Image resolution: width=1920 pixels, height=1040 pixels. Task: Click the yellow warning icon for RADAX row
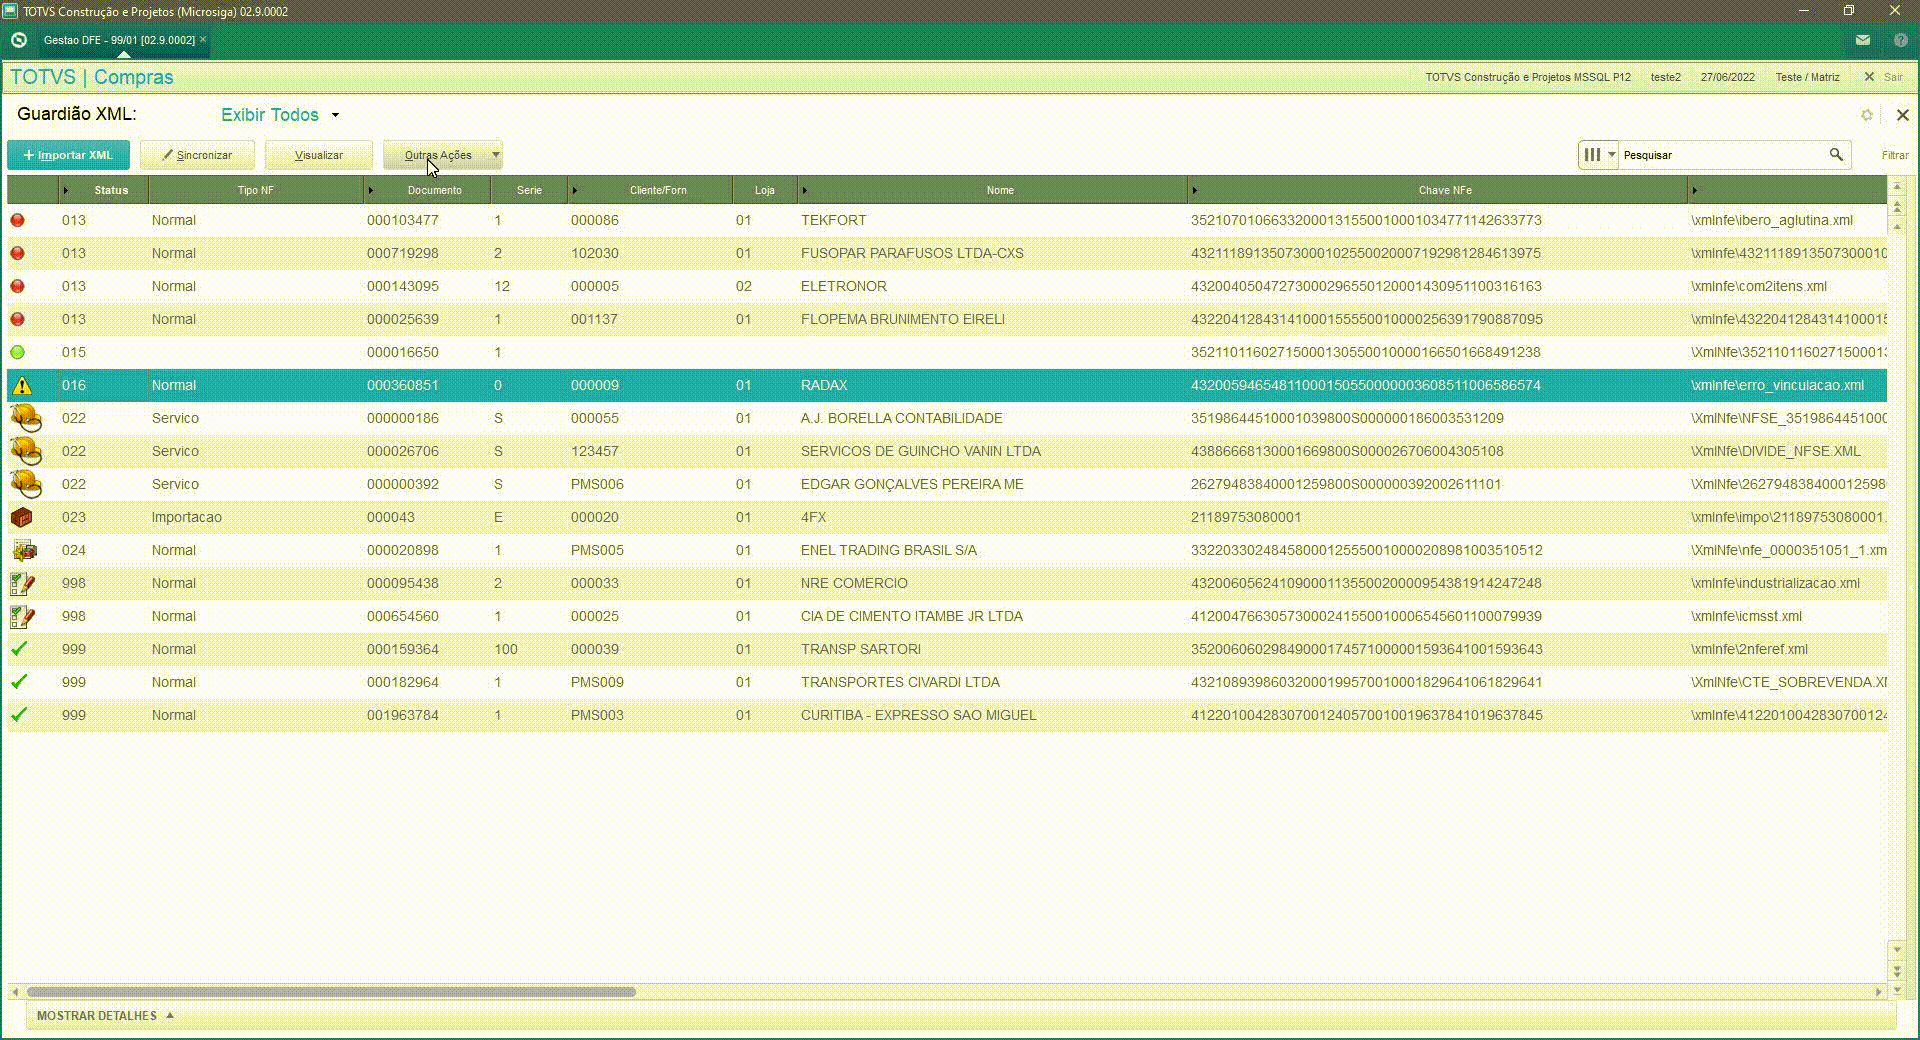tap(22, 385)
